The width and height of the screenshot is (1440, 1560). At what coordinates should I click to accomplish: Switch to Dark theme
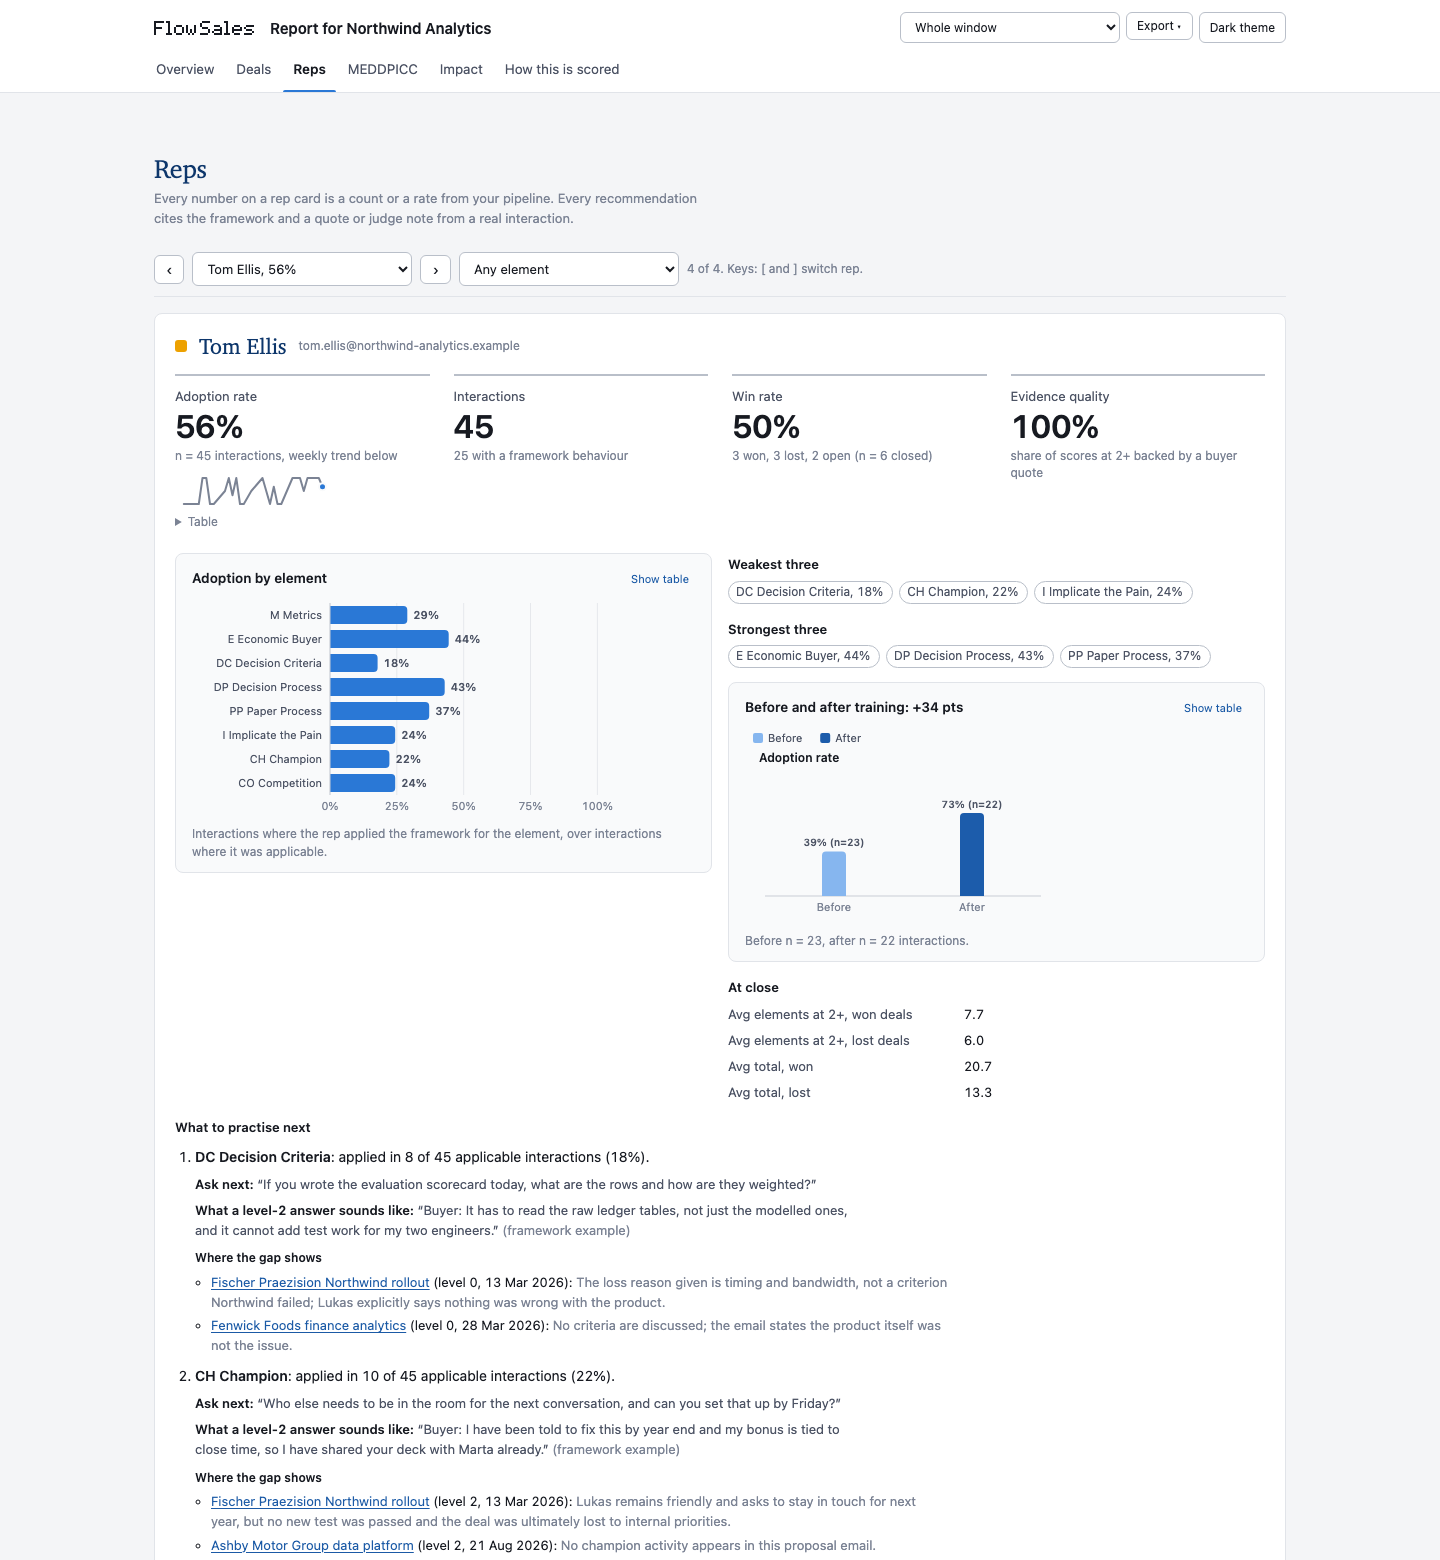coord(1242,28)
